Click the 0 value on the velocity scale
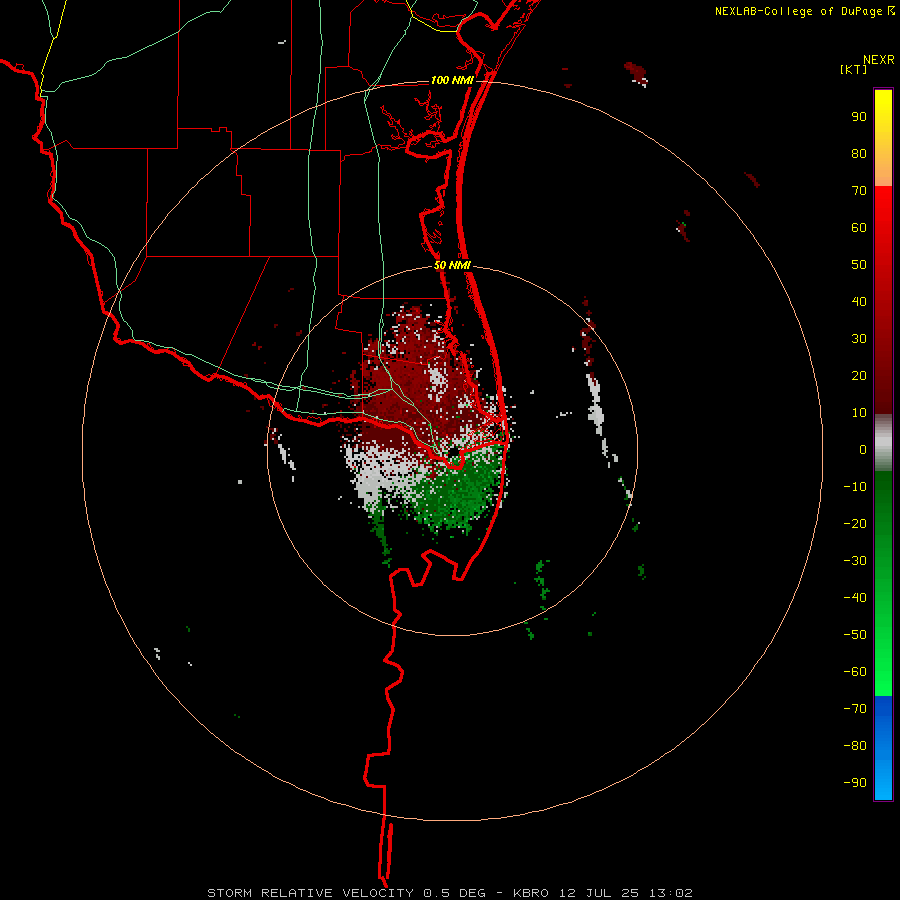Viewport: 900px width, 900px height. point(863,449)
